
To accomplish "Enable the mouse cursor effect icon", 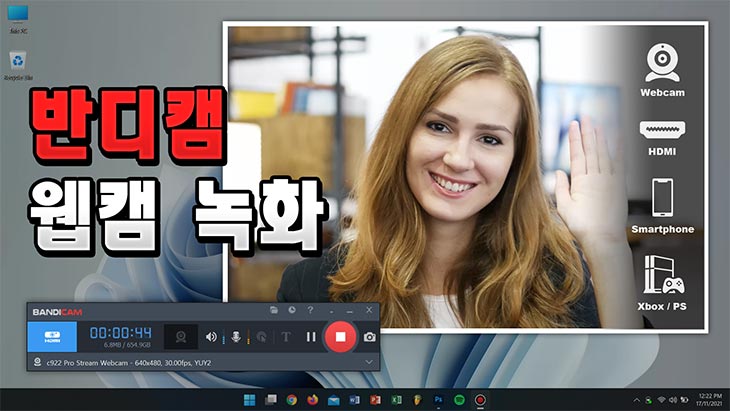I will pos(261,337).
